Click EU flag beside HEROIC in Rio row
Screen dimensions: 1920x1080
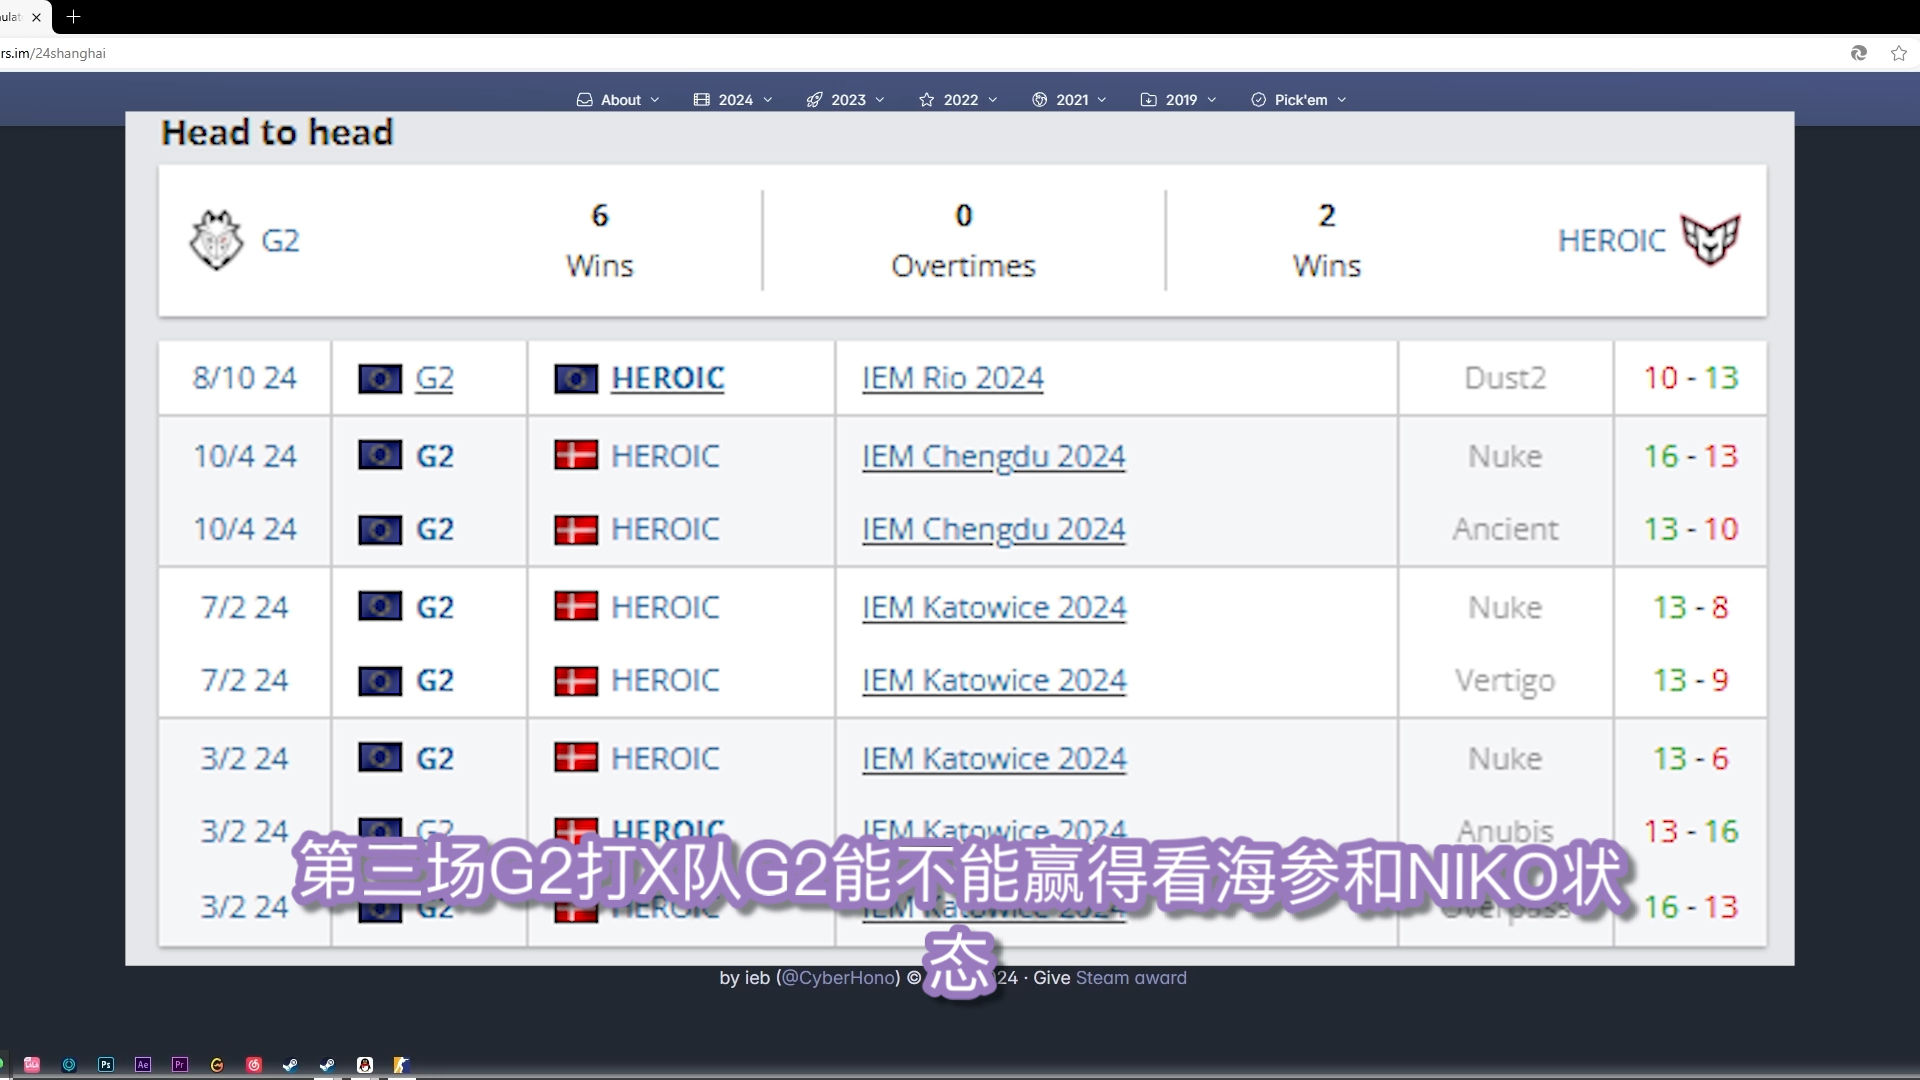[x=576, y=378]
